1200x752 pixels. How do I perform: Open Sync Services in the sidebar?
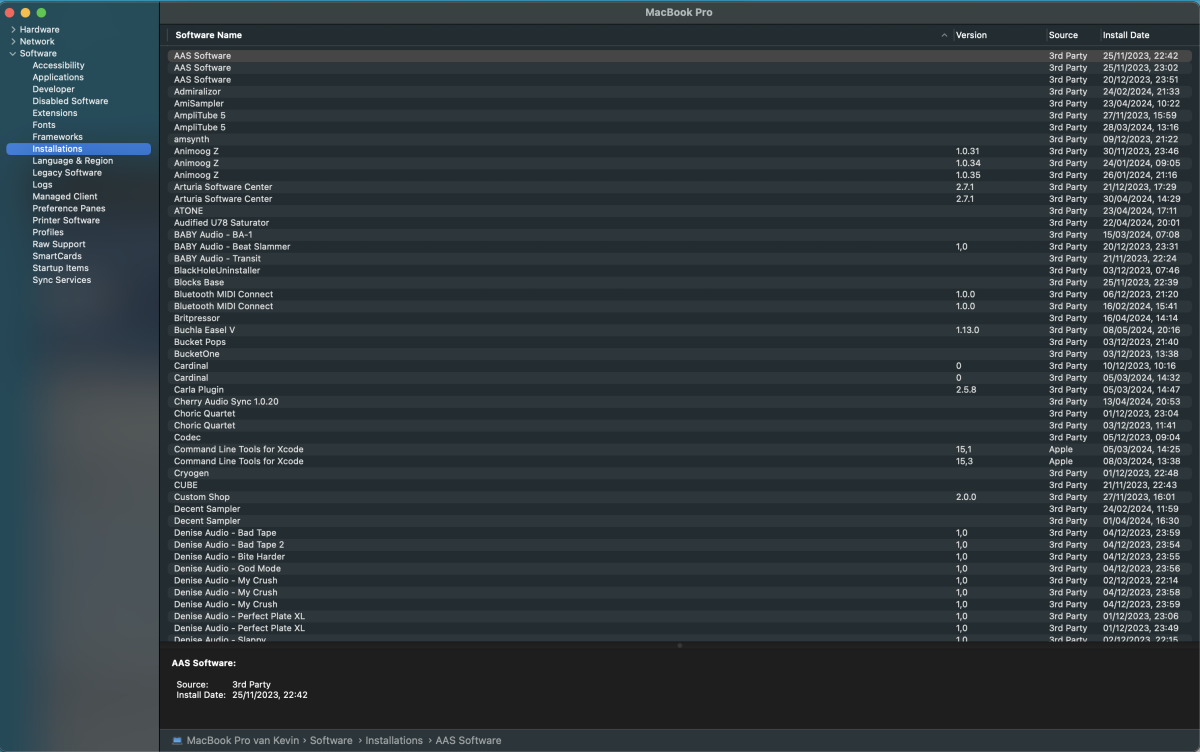point(61,280)
